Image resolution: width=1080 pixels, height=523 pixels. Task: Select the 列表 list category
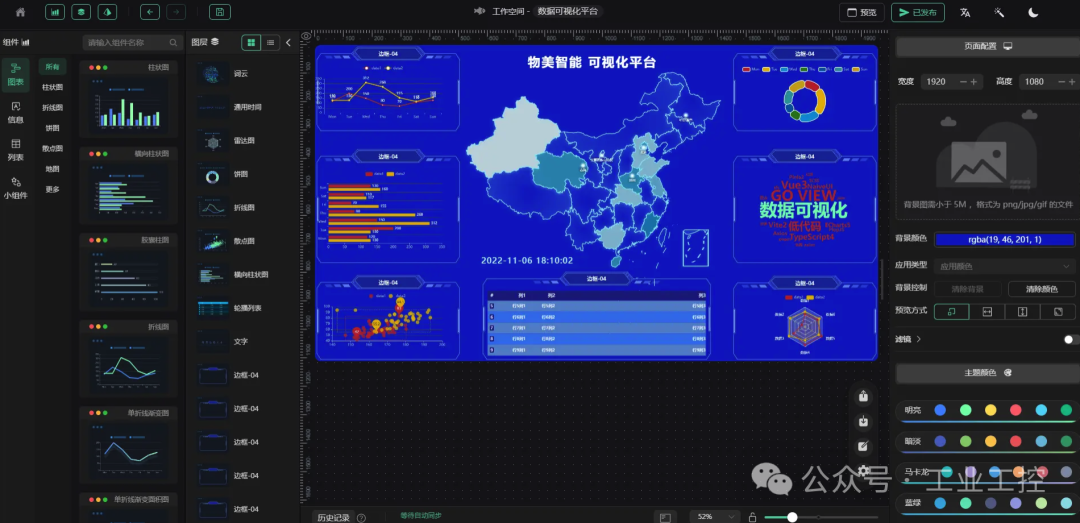click(16, 150)
